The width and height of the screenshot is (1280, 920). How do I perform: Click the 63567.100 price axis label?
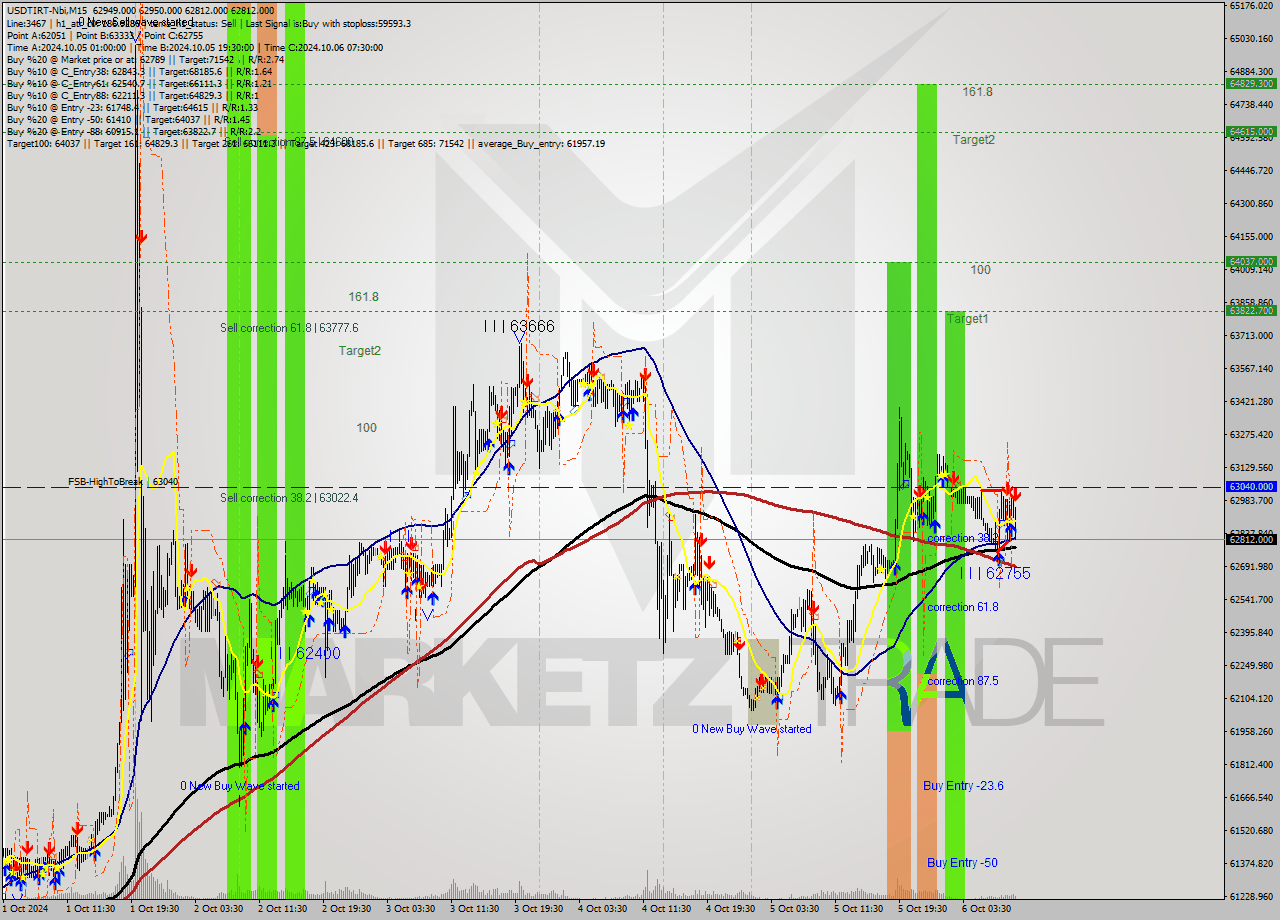tap(1251, 369)
